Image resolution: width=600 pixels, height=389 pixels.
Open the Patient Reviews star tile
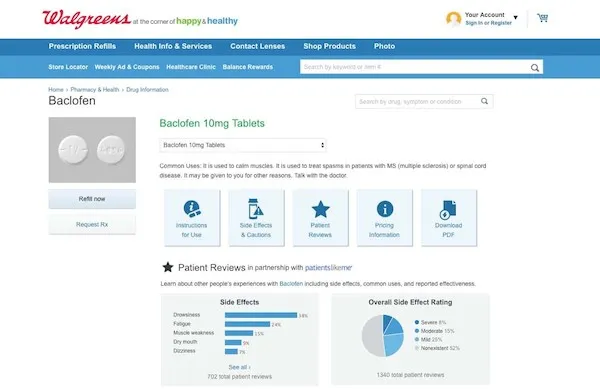tap(320, 218)
